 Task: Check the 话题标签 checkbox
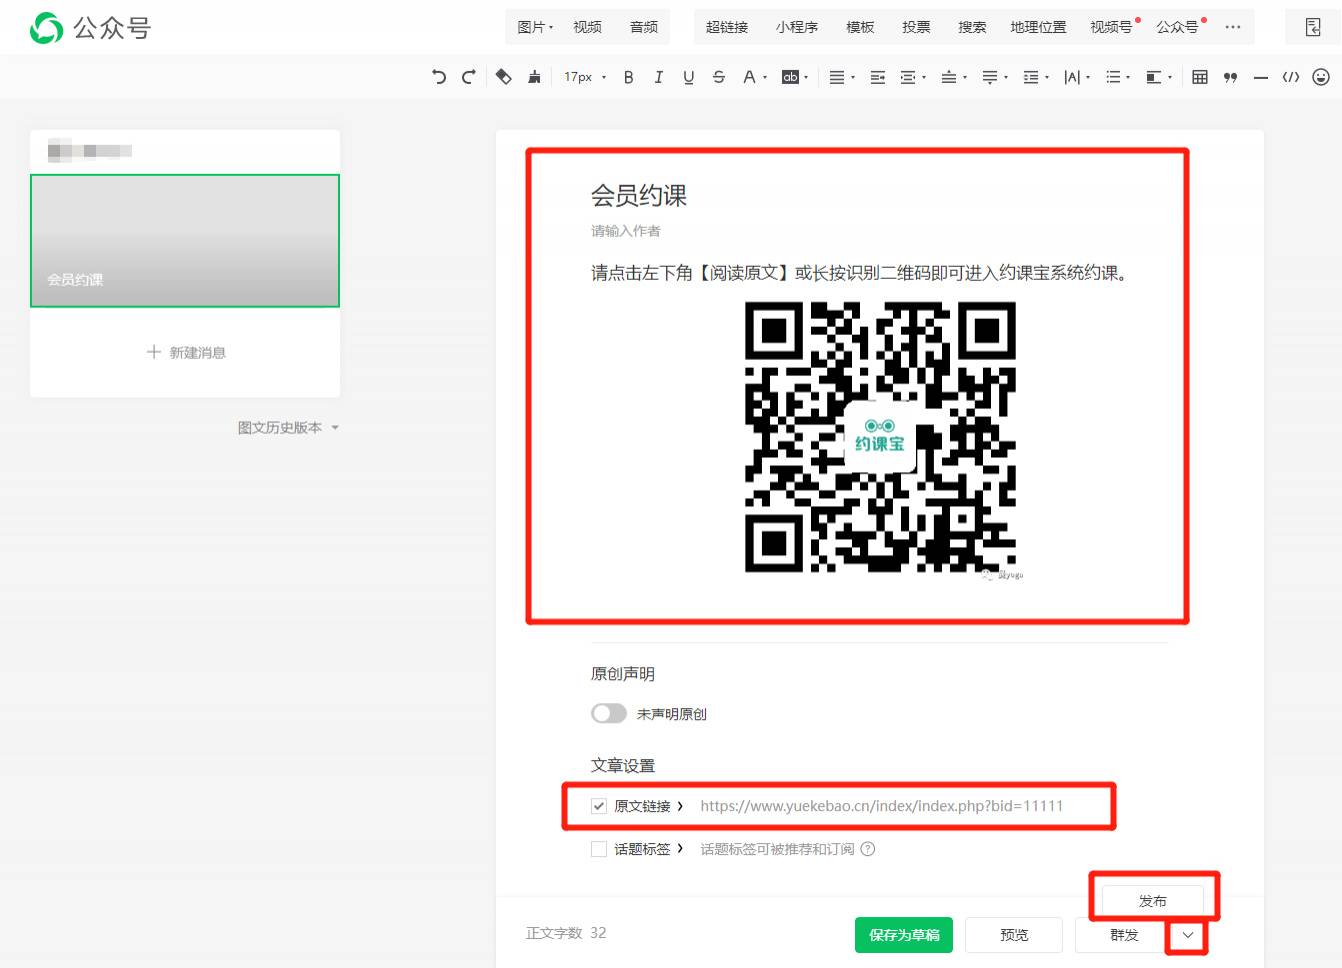599,849
